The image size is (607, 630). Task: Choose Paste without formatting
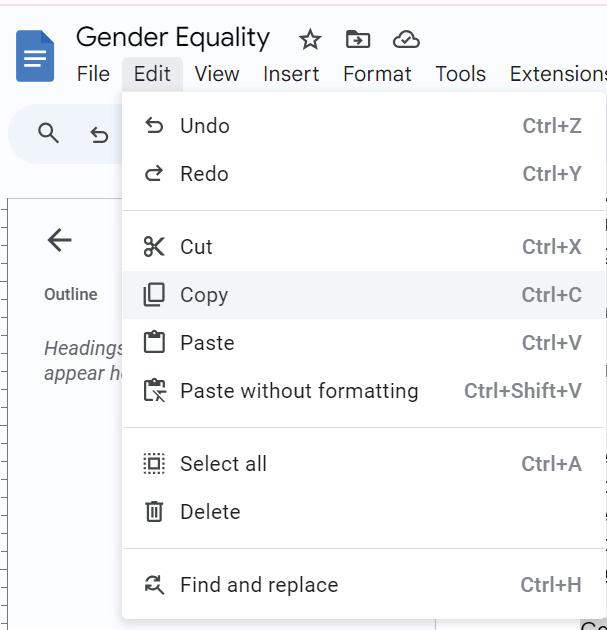(299, 391)
